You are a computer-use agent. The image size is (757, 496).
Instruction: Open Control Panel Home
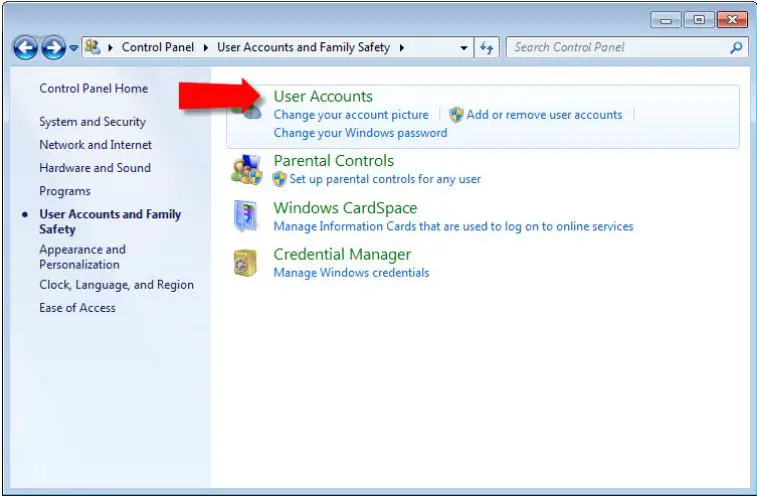[94, 88]
